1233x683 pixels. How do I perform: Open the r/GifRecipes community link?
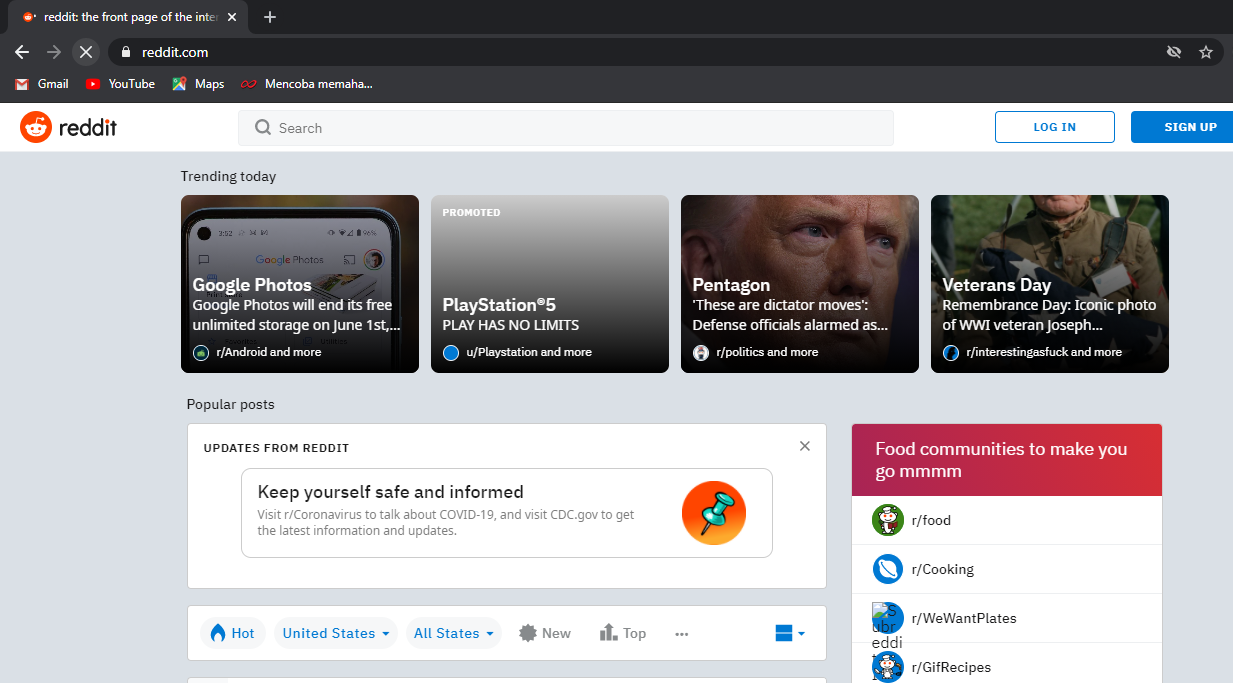951,667
